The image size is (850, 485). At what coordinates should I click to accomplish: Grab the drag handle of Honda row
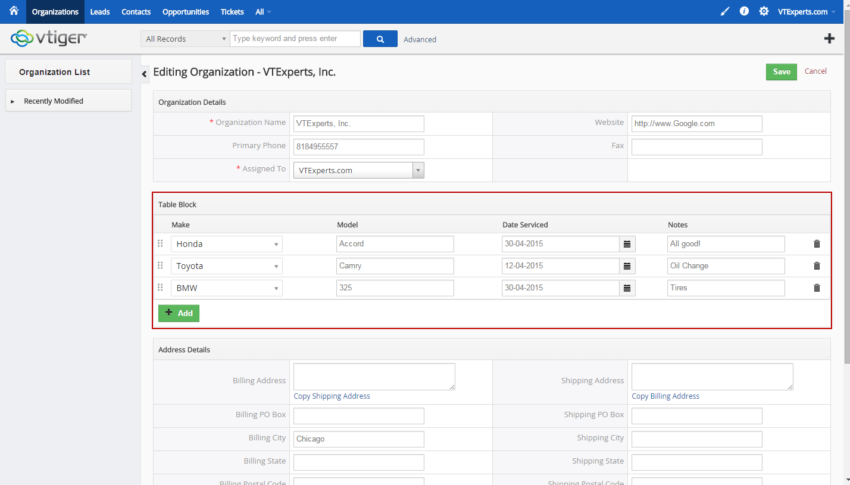coord(160,243)
